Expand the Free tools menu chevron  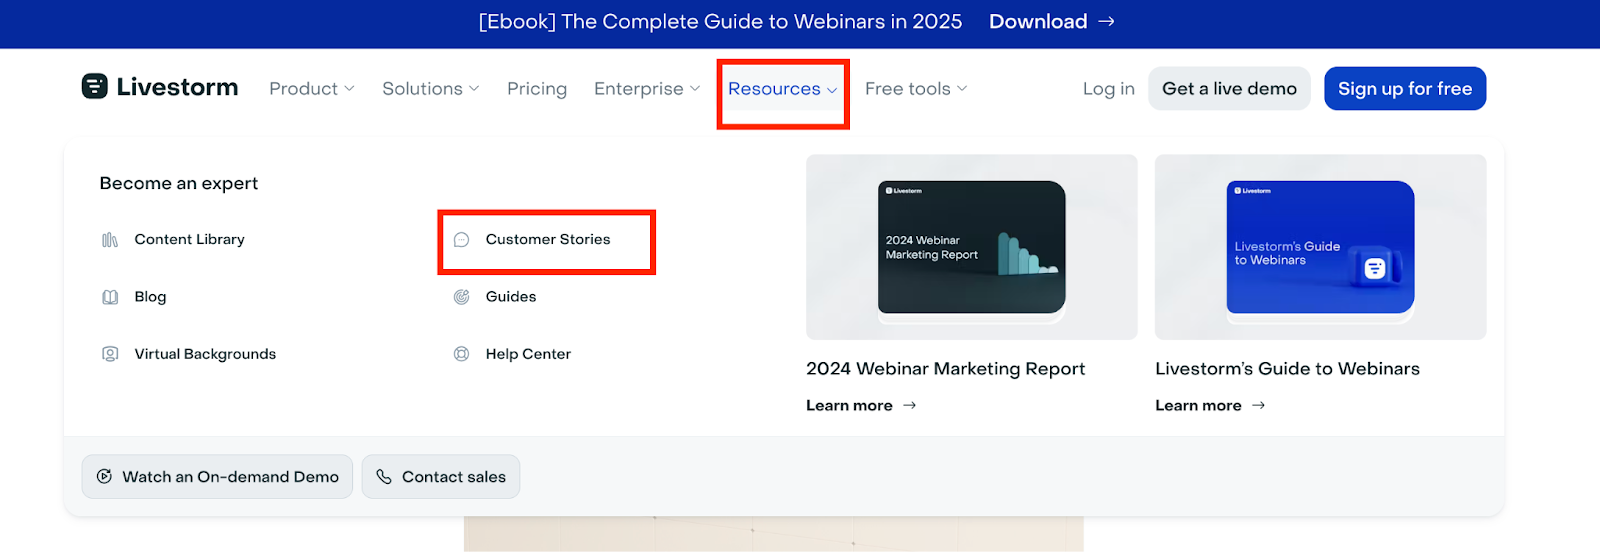point(962,89)
